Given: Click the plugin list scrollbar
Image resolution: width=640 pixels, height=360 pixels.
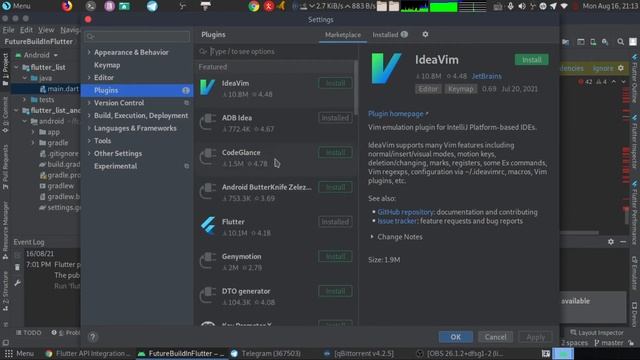Looking at the screenshot, I should (x=356, y=88).
